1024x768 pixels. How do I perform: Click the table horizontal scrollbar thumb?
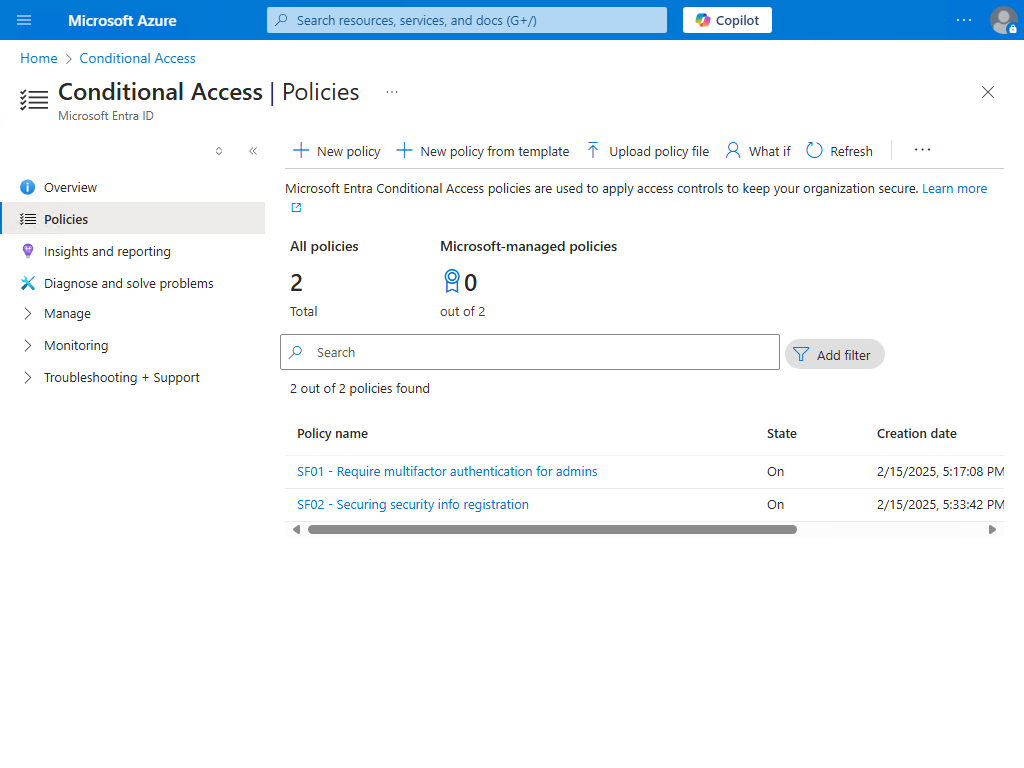[x=552, y=530]
